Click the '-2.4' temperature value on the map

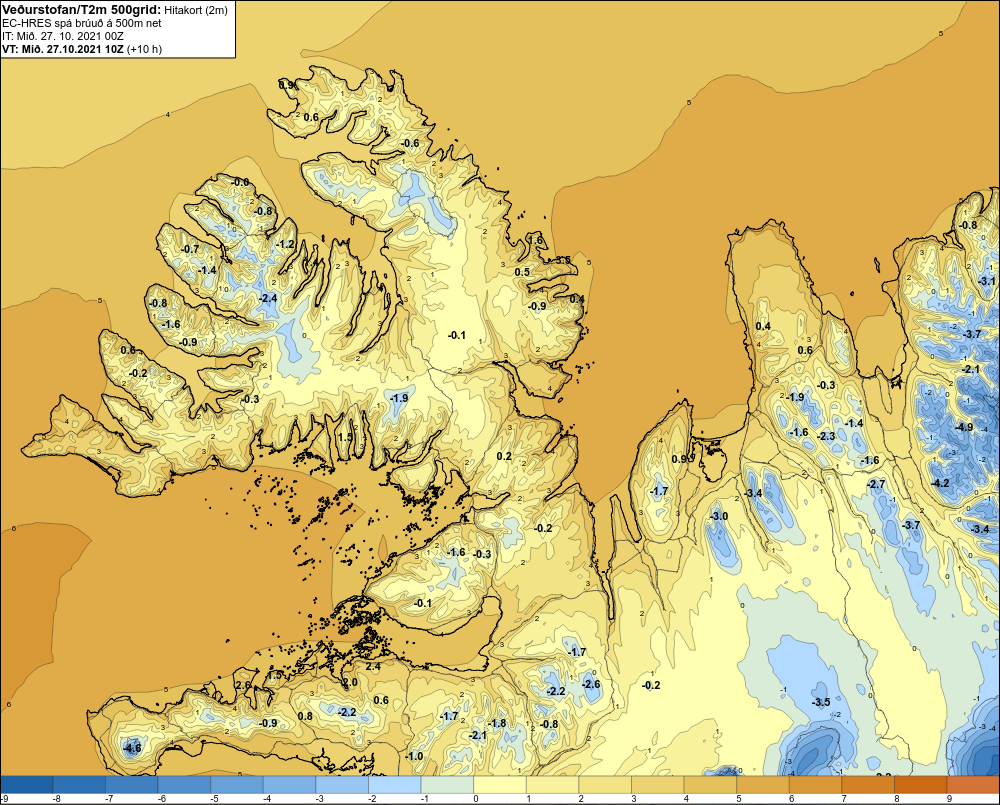(268, 298)
